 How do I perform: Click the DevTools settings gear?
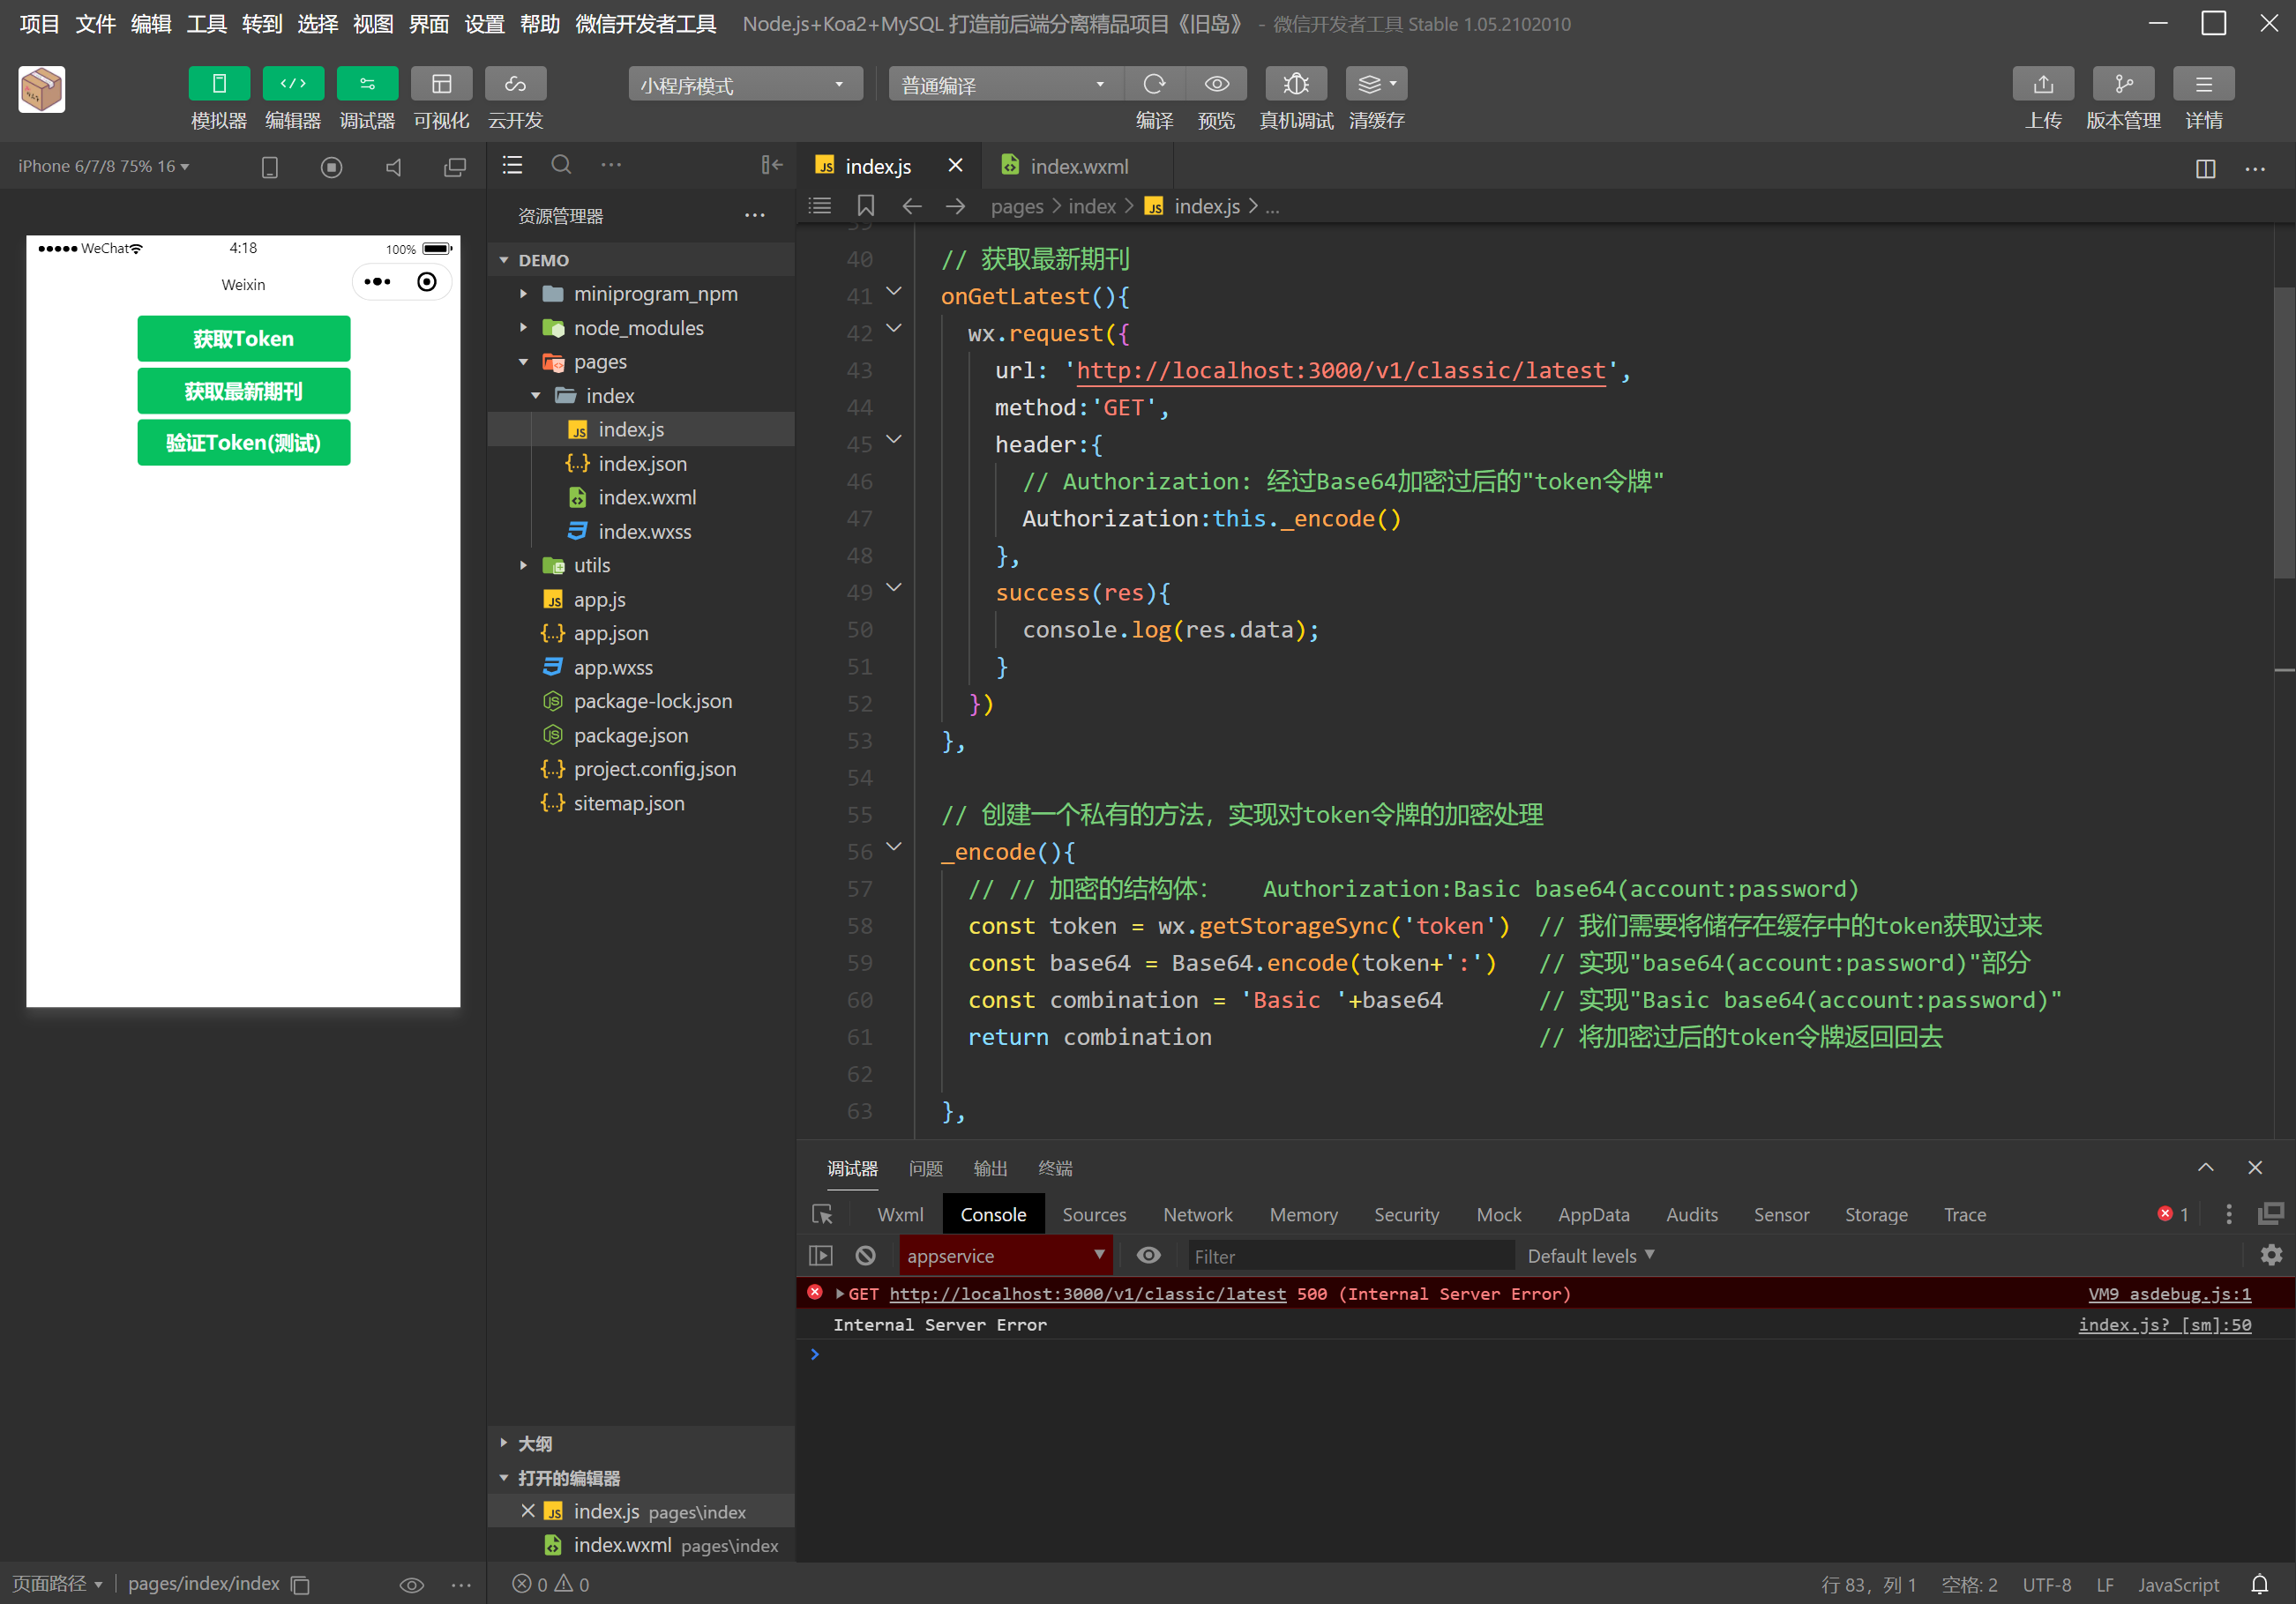(2270, 1255)
